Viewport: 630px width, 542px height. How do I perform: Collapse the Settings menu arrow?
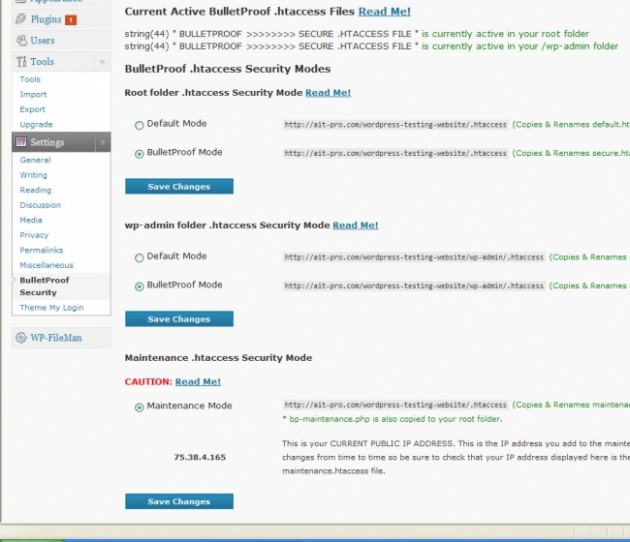click(102, 142)
